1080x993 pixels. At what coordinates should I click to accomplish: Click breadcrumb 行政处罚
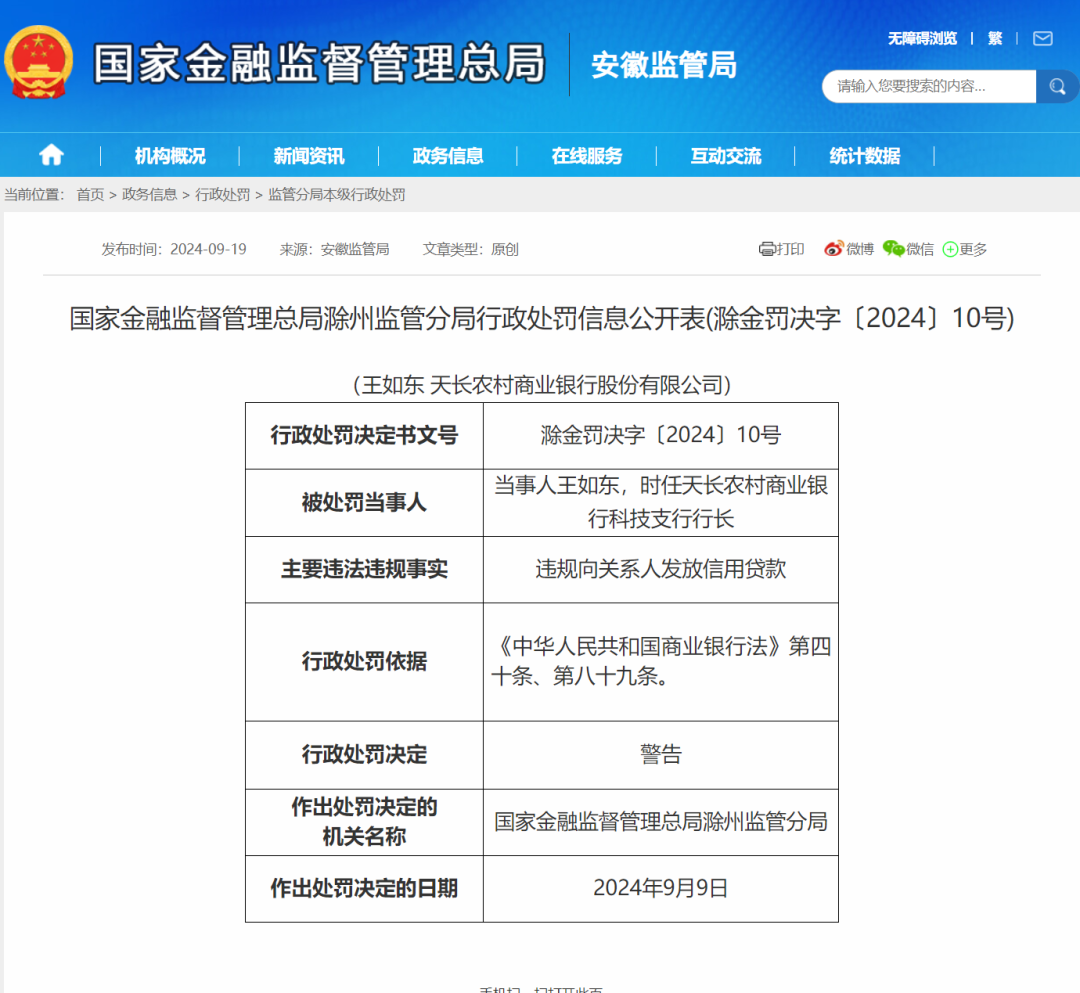pos(222,195)
